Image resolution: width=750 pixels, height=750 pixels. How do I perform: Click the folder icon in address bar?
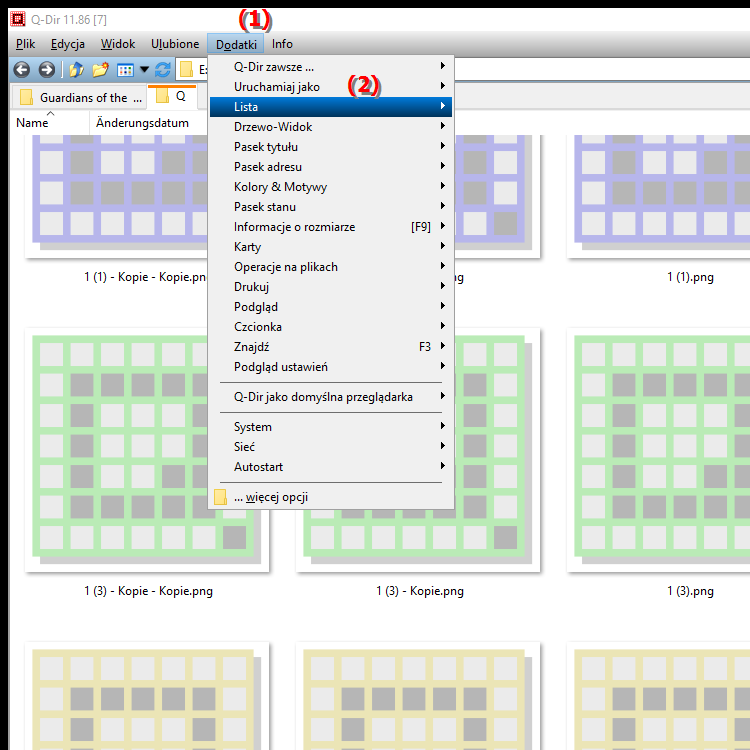pyautogui.click(x=186, y=70)
